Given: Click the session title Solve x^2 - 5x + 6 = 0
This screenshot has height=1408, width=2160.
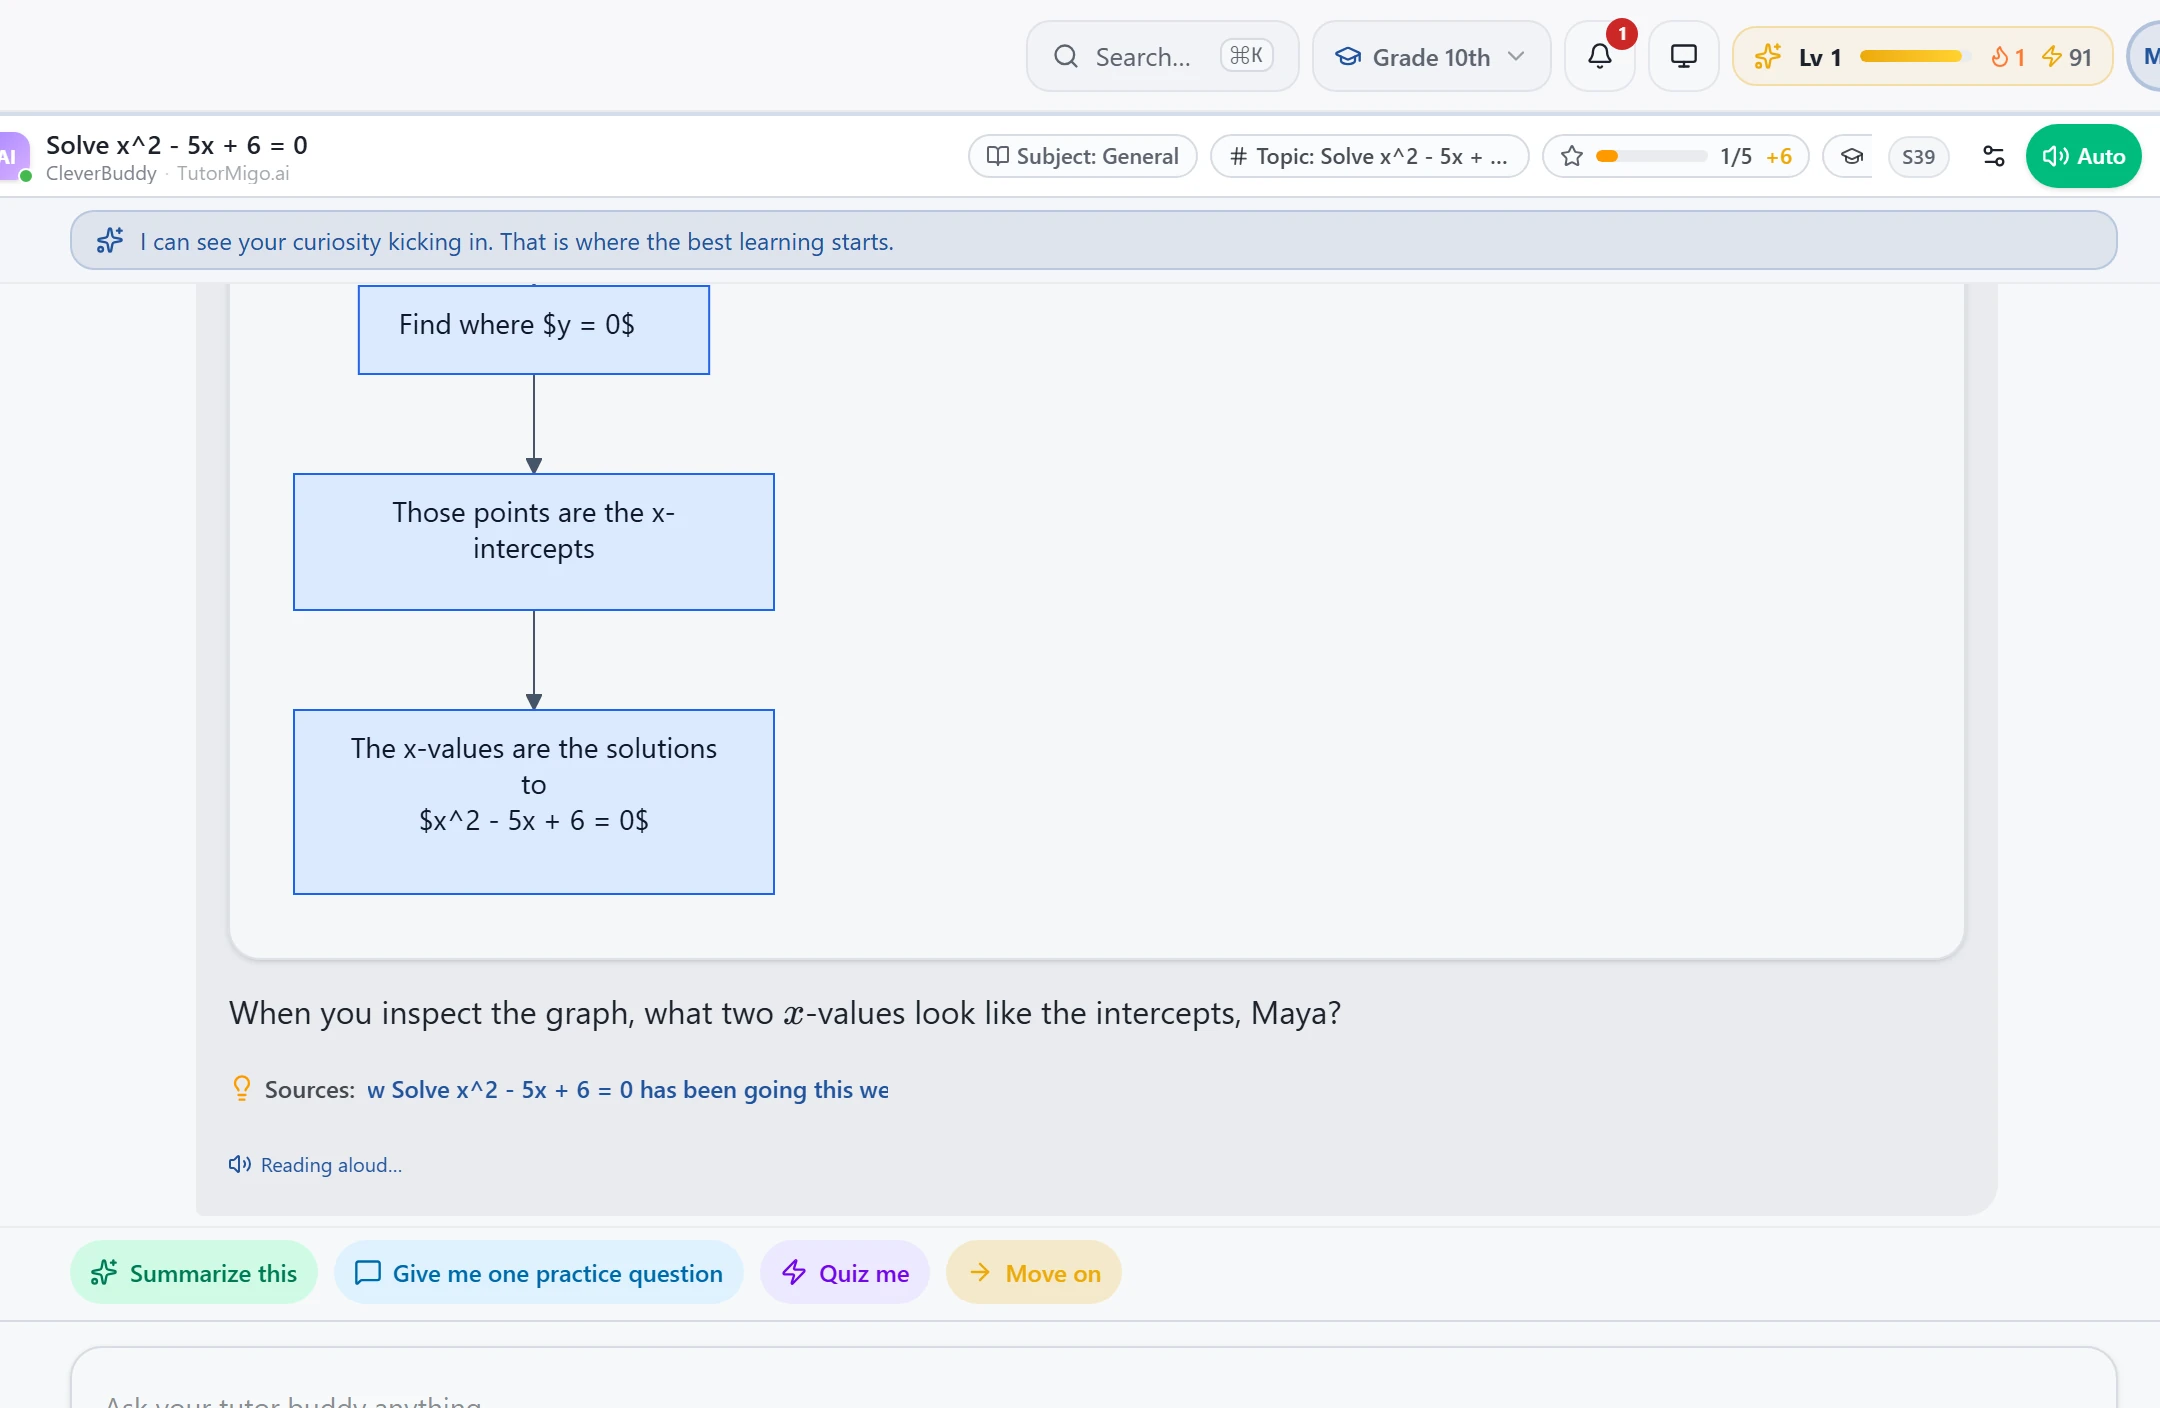Looking at the screenshot, I should point(177,145).
